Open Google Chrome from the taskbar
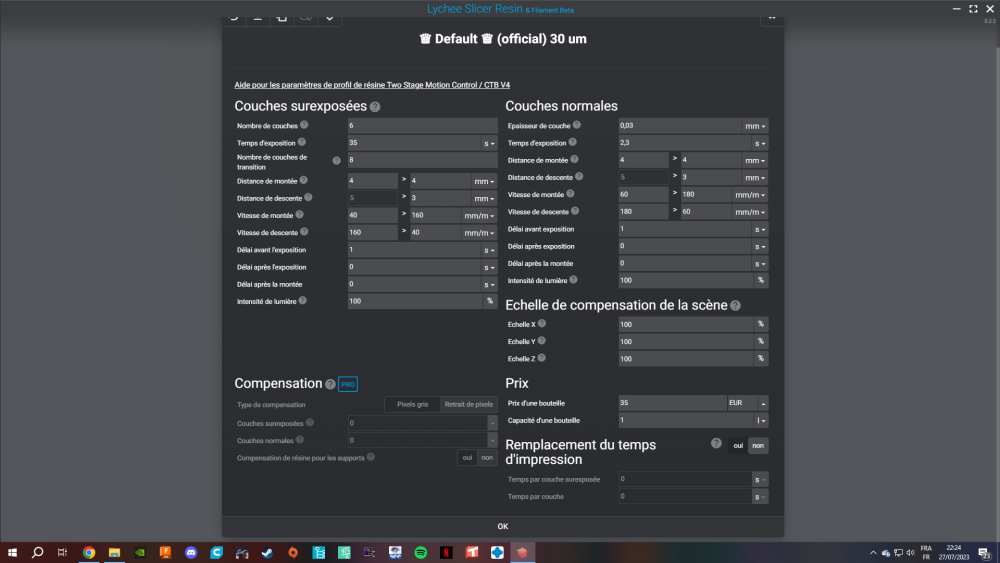1000x563 pixels. [x=89, y=553]
